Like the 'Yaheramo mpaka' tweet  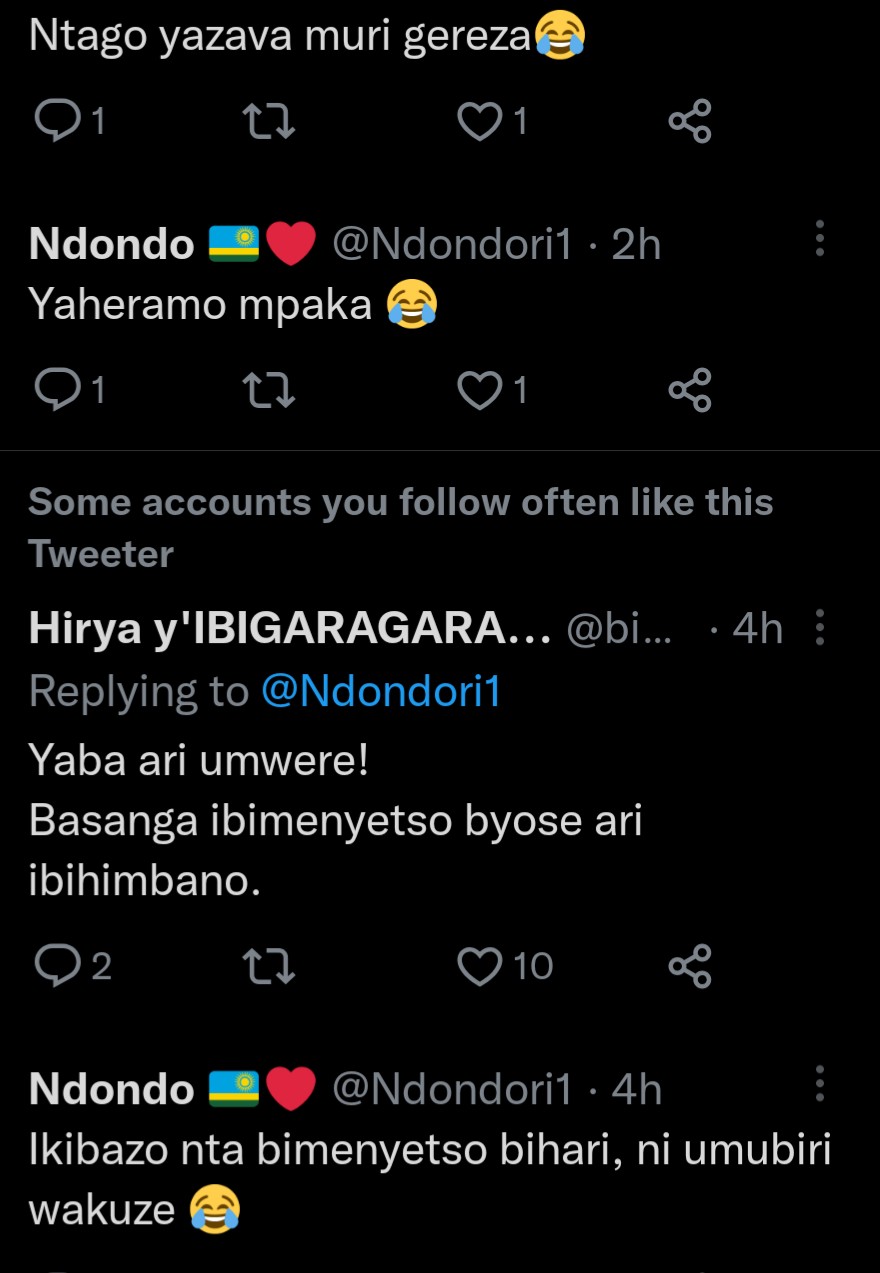pyautogui.click(x=479, y=390)
